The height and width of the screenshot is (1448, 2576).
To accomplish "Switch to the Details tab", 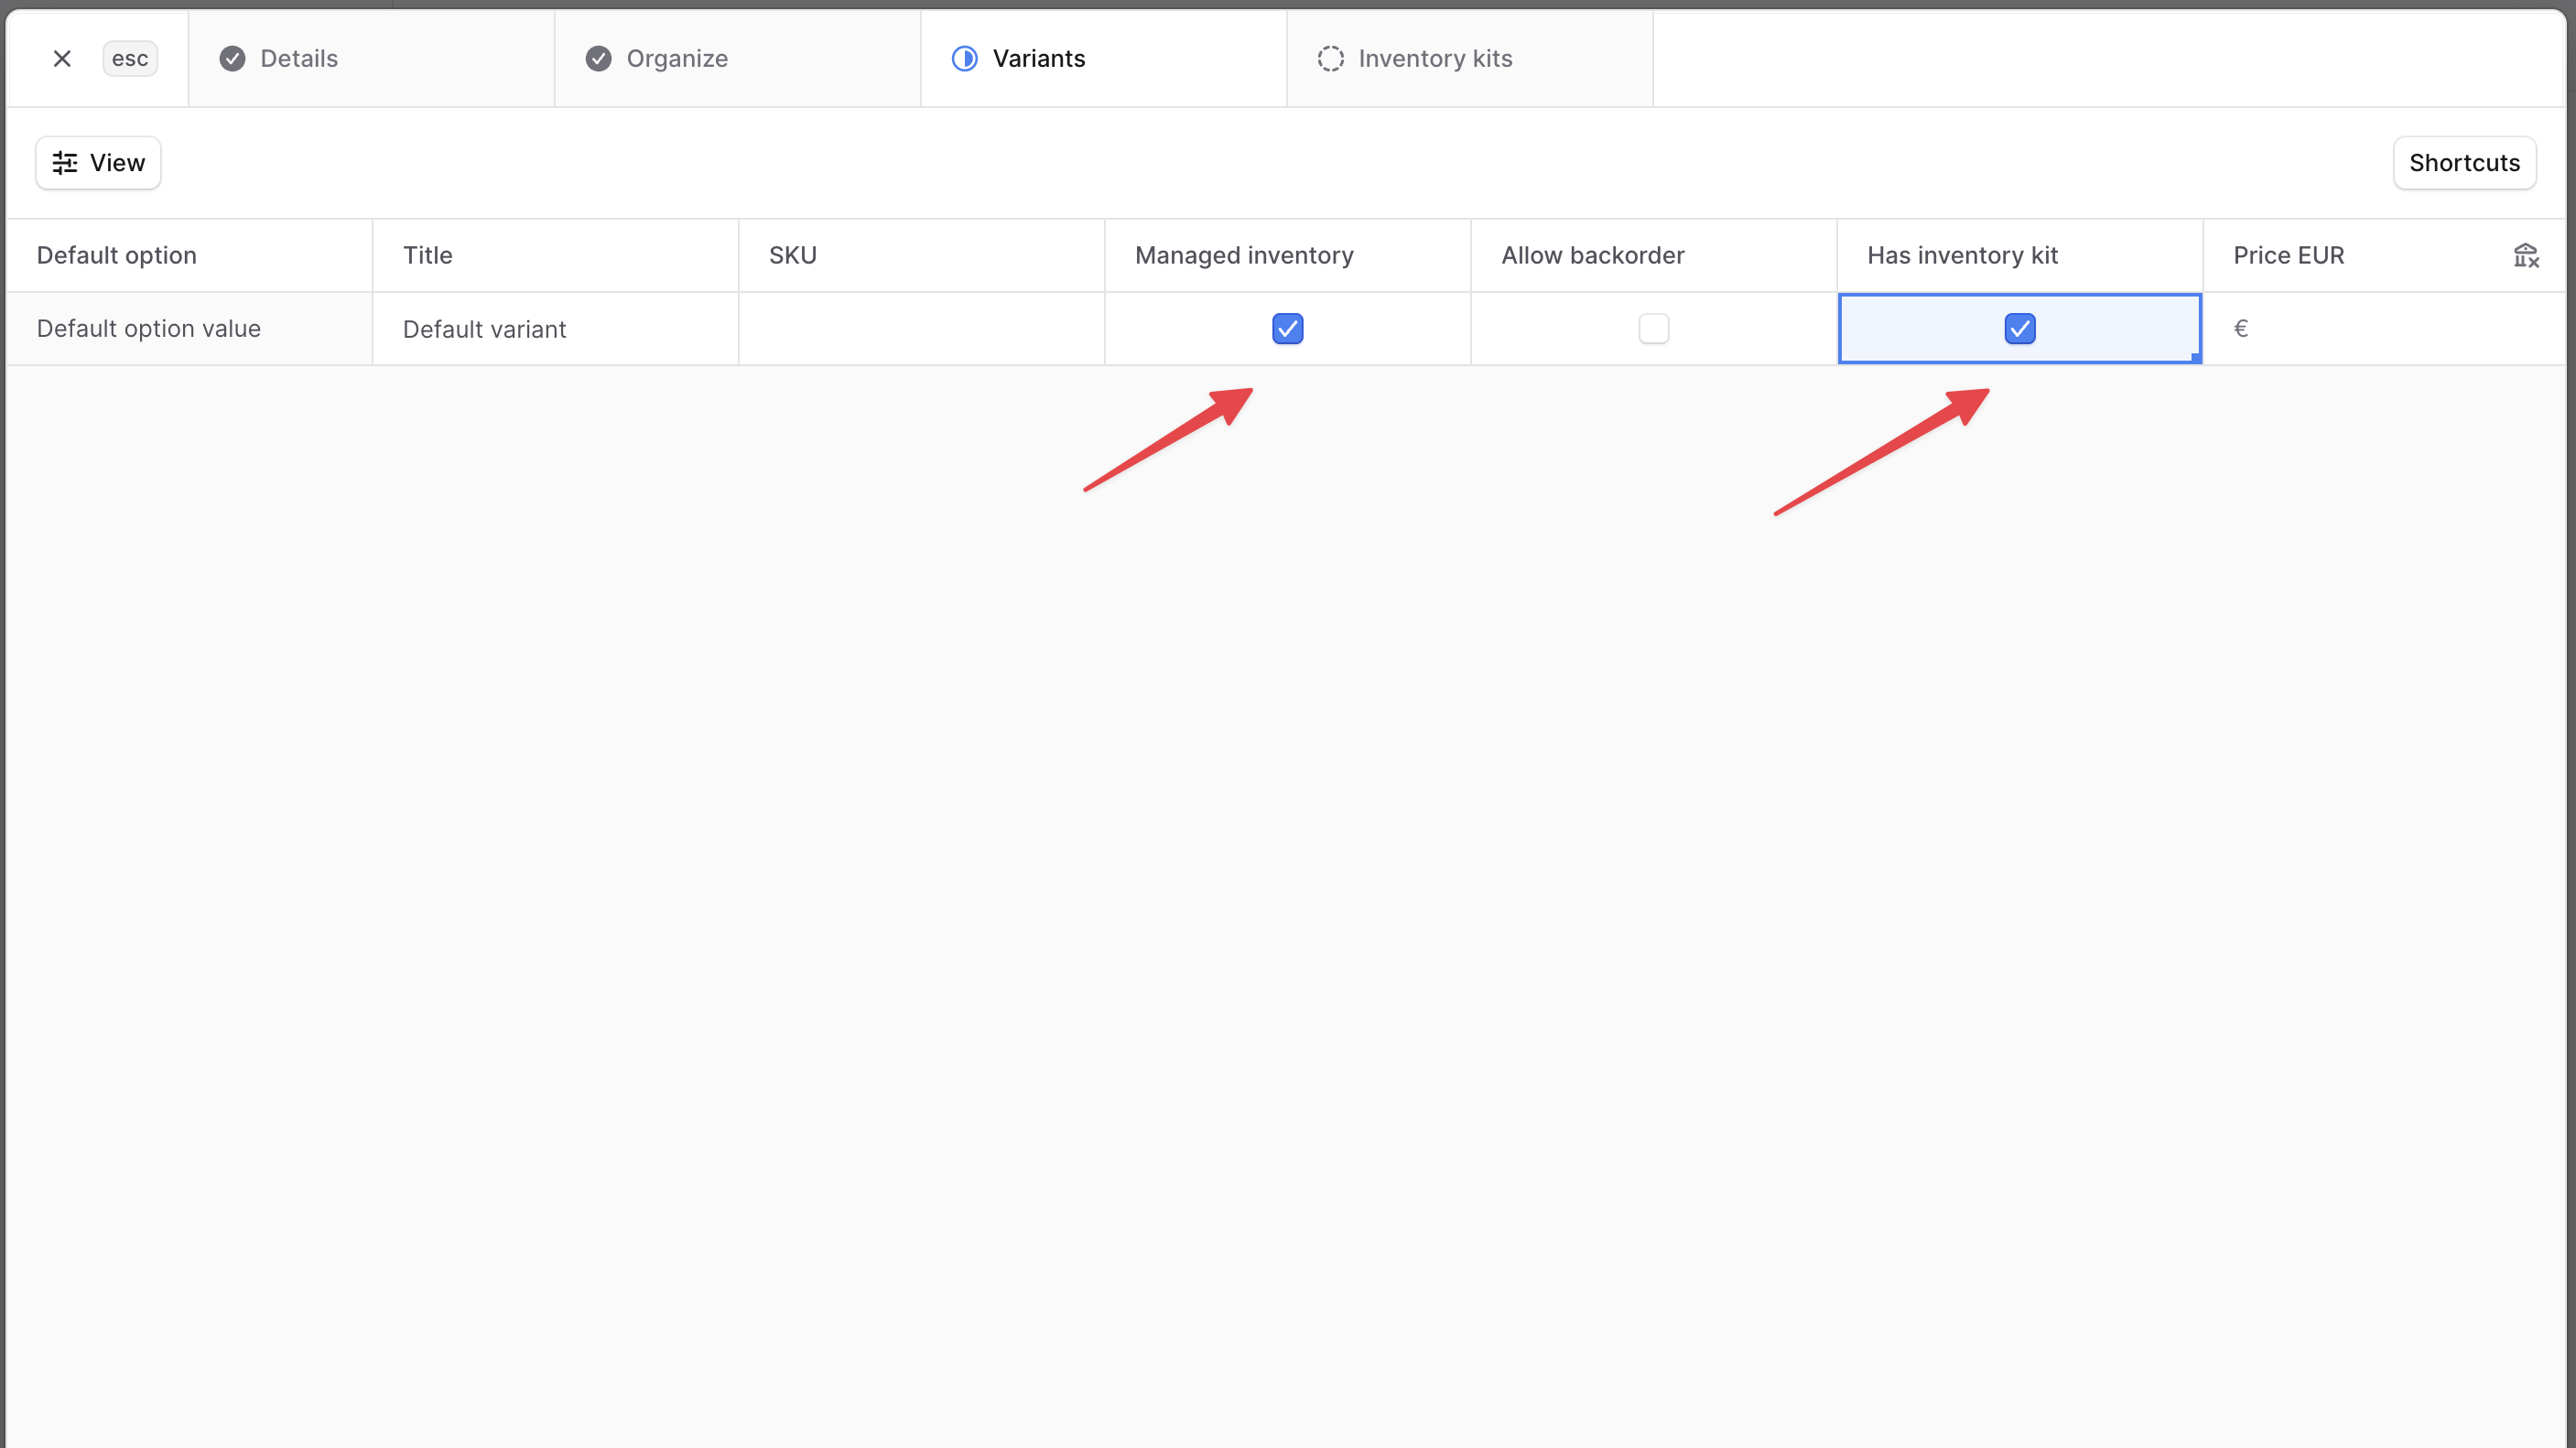I will coord(298,59).
